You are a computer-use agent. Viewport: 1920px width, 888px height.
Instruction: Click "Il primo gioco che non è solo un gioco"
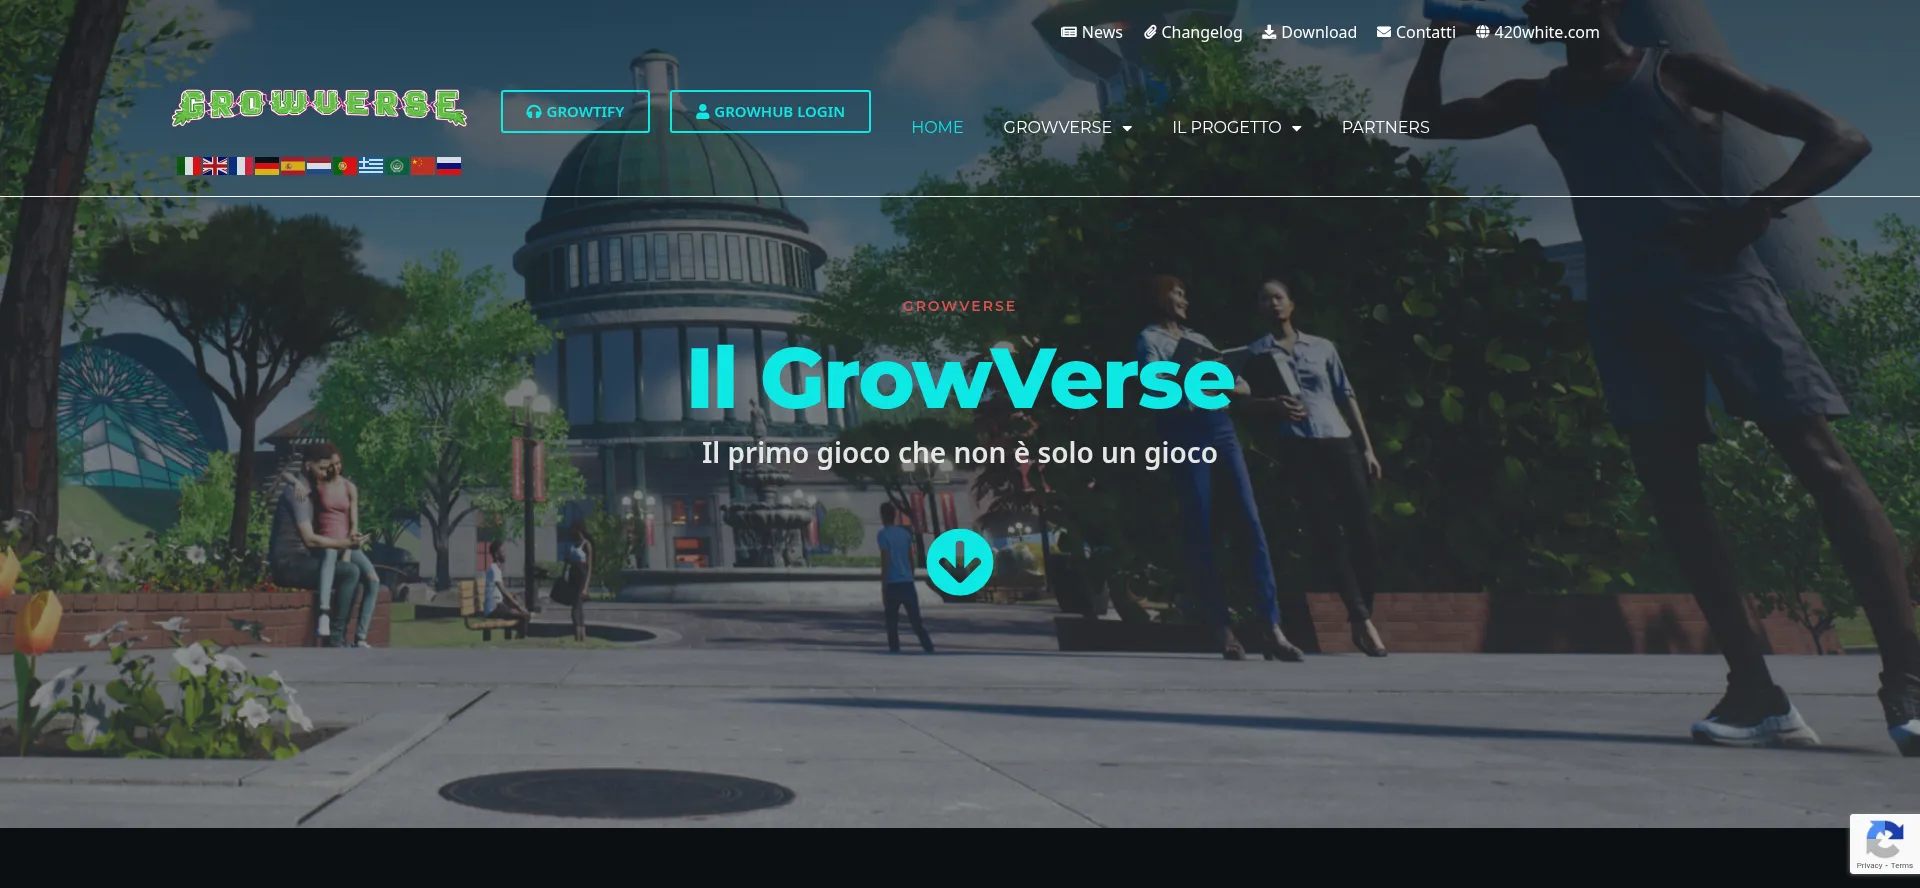click(960, 453)
